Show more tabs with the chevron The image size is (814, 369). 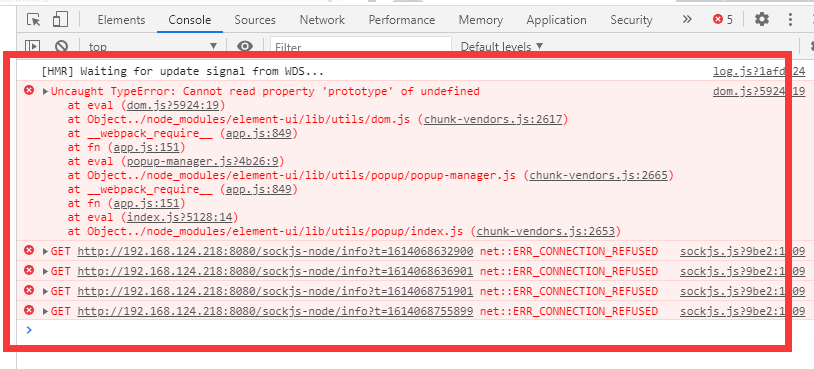click(x=687, y=20)
